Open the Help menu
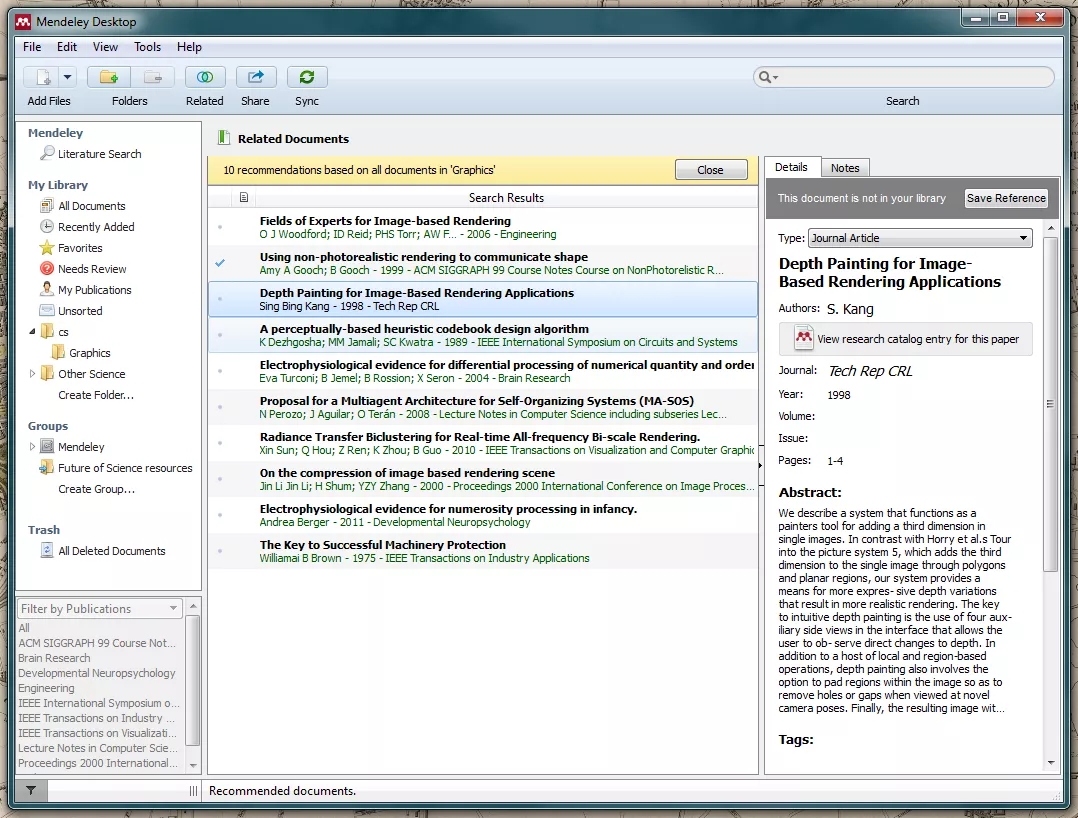The image size is (1078, 818). (189, 47)
